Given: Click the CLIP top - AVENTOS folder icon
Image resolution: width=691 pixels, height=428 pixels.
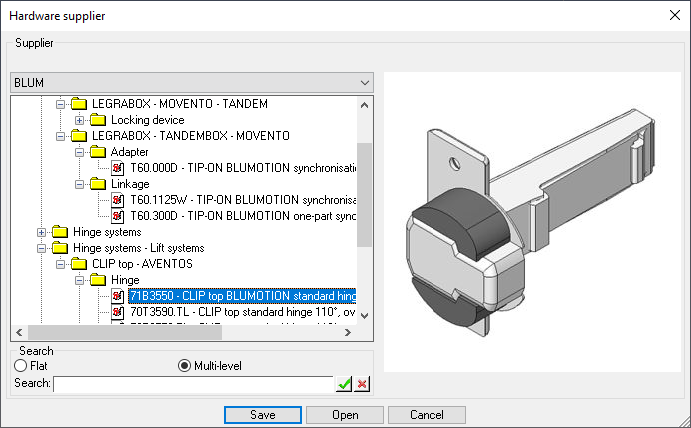Looking at the screenshot, I should [79, 264].
